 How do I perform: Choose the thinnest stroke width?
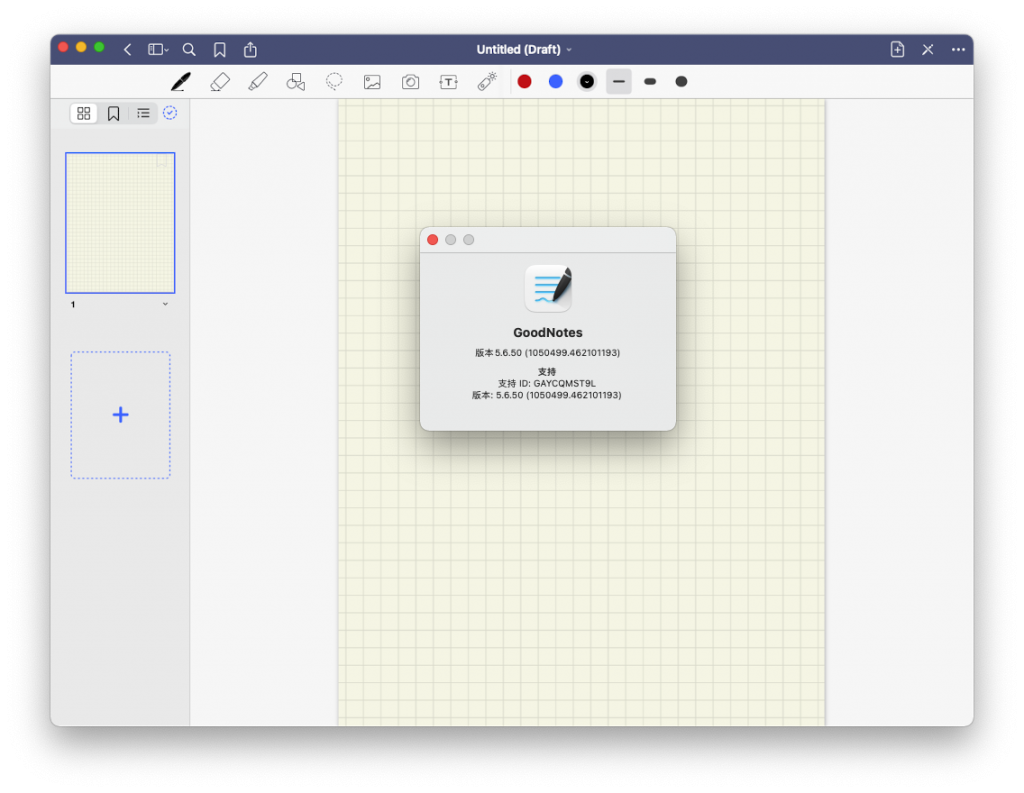[618, 82]
